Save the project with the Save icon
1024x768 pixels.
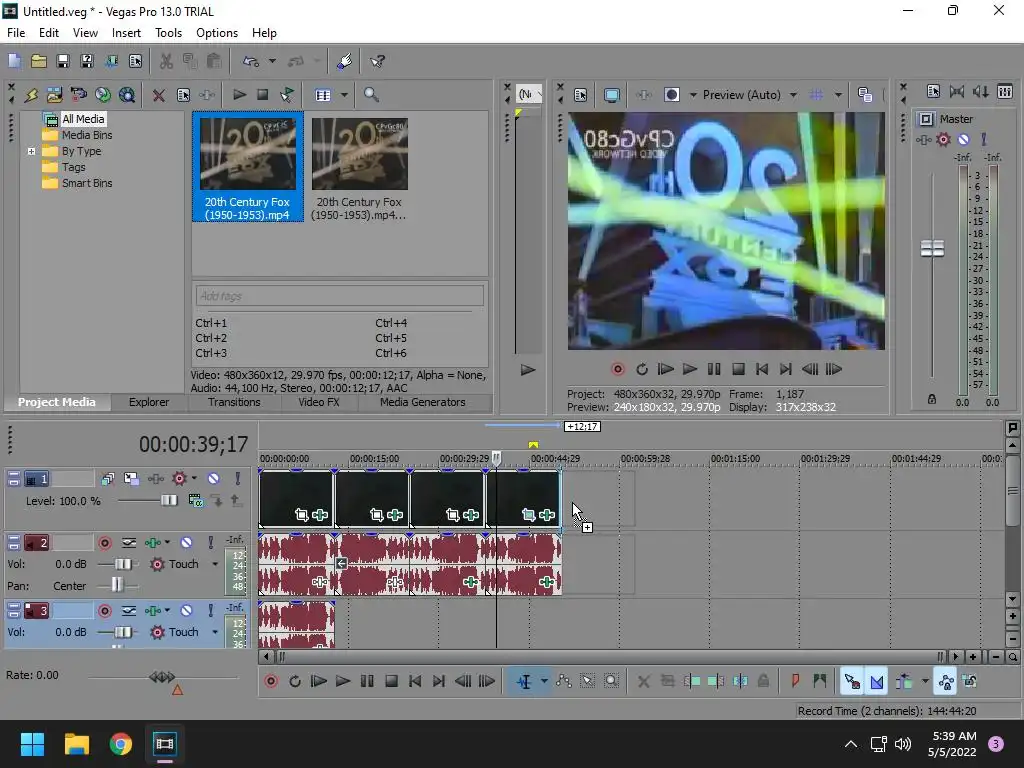[63, 61]
